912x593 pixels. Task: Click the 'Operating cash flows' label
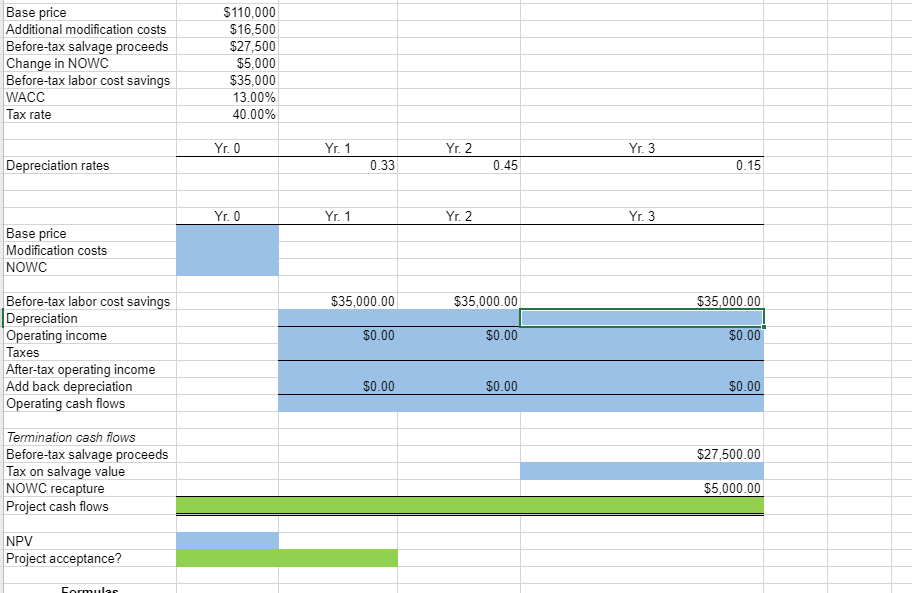(66, 403)
